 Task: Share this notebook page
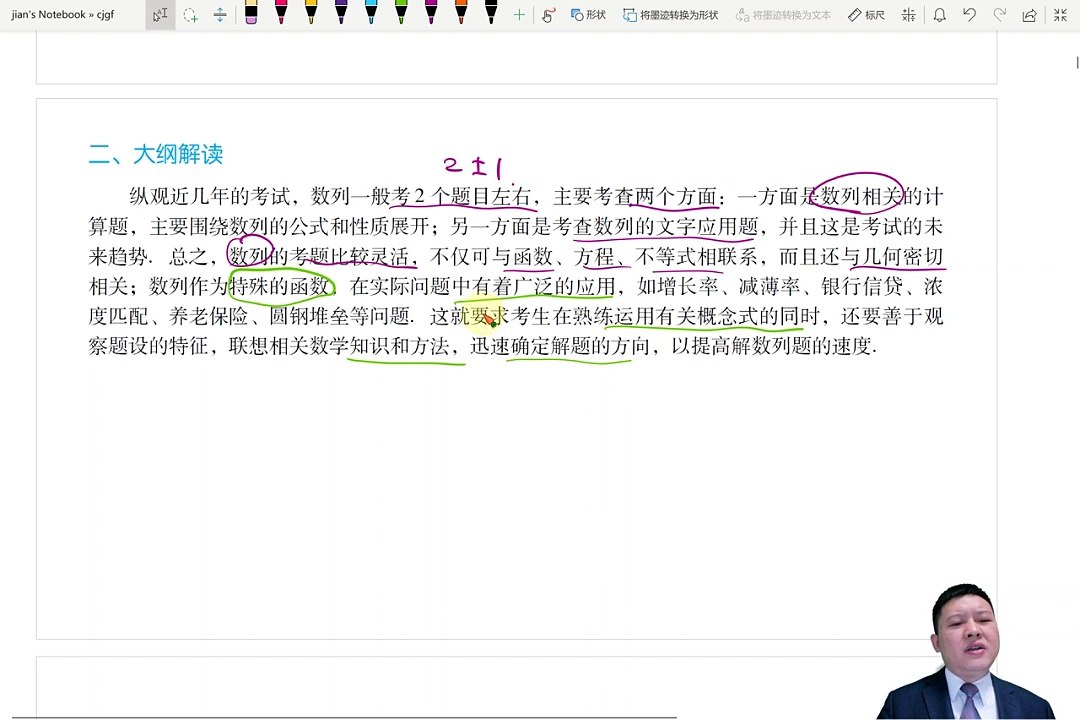1029,14
